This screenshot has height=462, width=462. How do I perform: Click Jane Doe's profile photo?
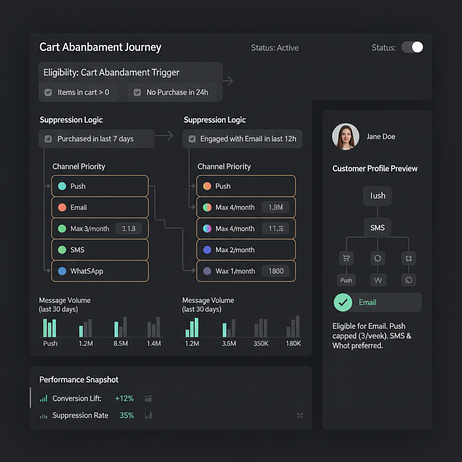point(345,137)
